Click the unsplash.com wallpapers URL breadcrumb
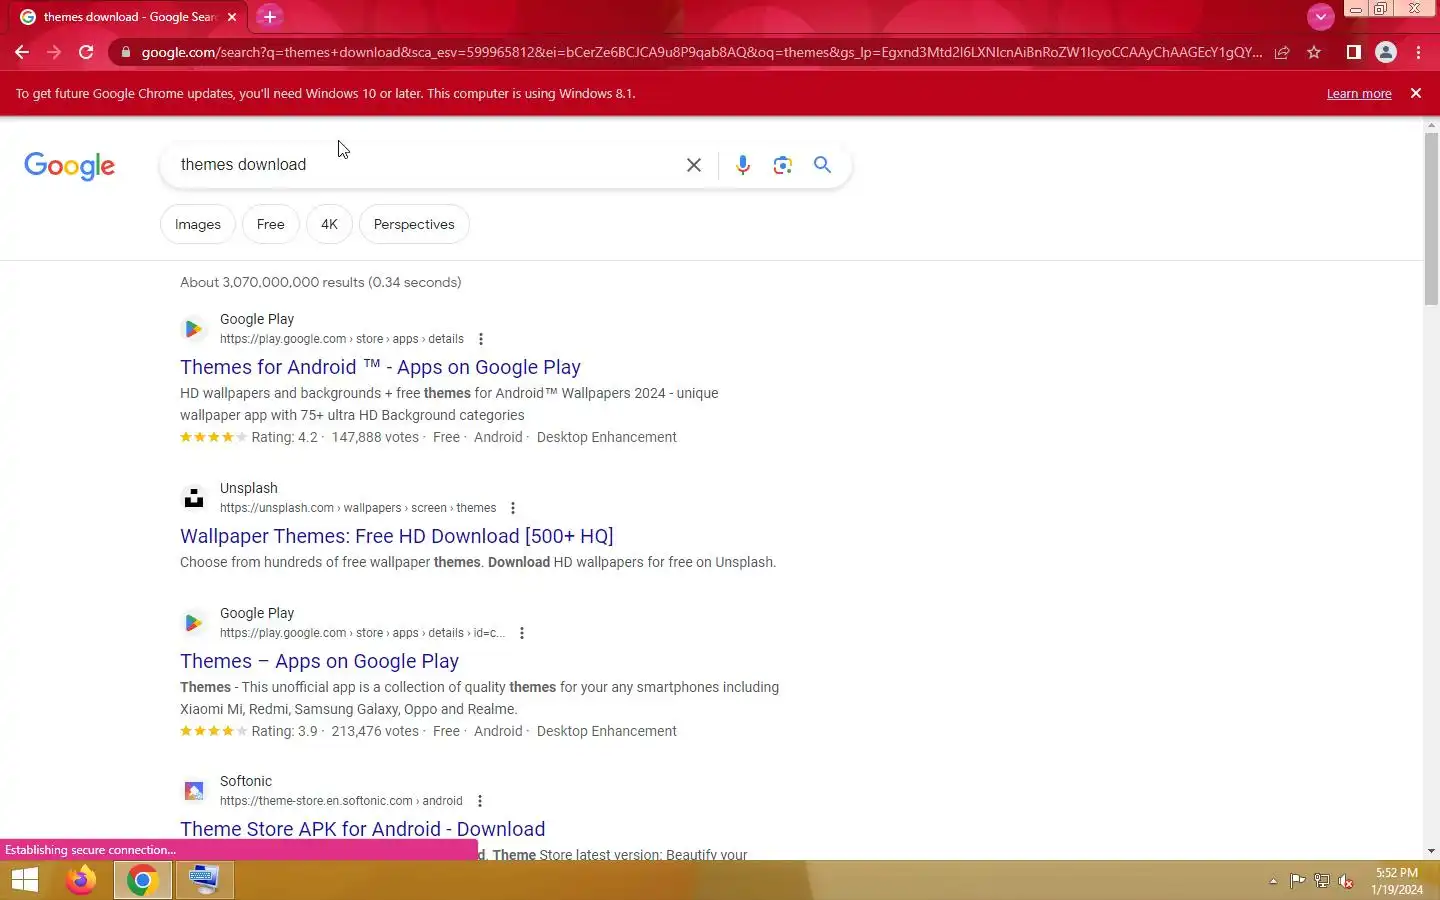Screen dimensions: 1440x900 (x=358, y=508)
